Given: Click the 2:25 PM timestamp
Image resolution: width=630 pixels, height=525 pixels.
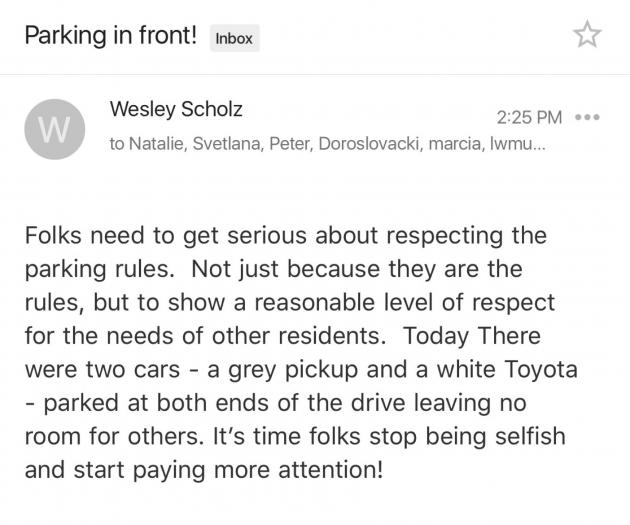Looking at the screenshot, I should tap(529, 117).
